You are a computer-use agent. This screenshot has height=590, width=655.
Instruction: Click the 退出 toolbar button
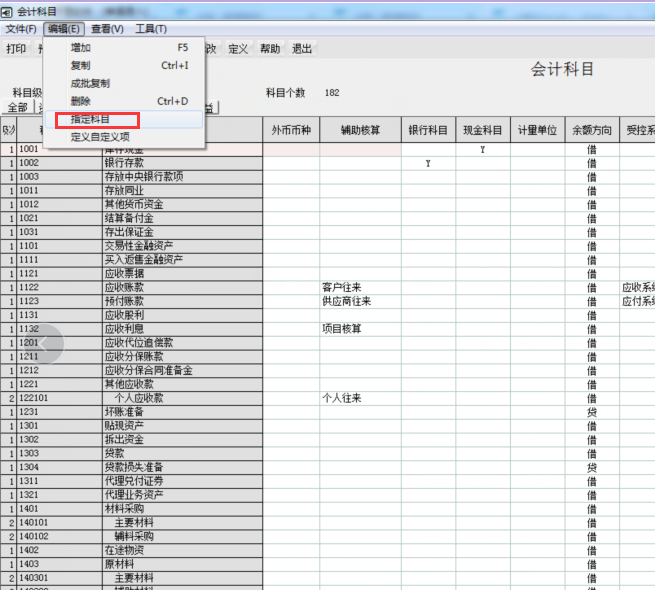pyautogui.click(x=302, y=49)
